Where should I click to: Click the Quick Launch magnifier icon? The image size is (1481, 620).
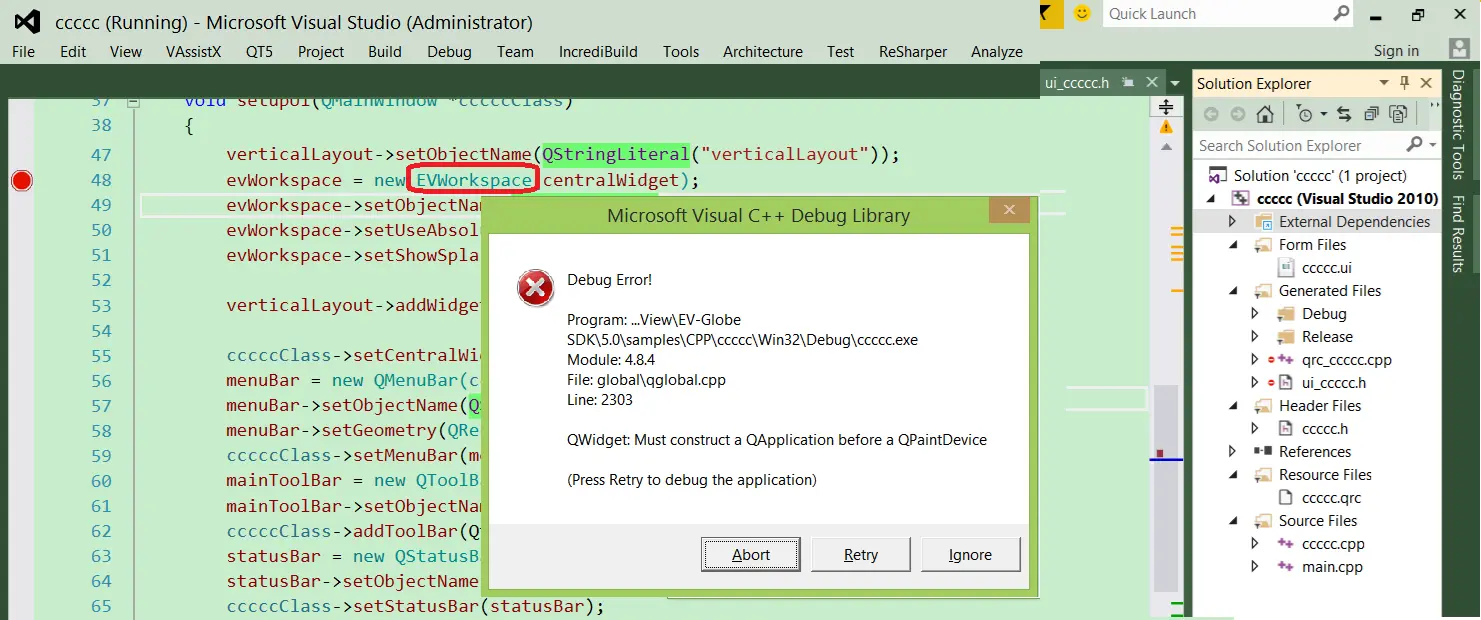point(1342,13)
